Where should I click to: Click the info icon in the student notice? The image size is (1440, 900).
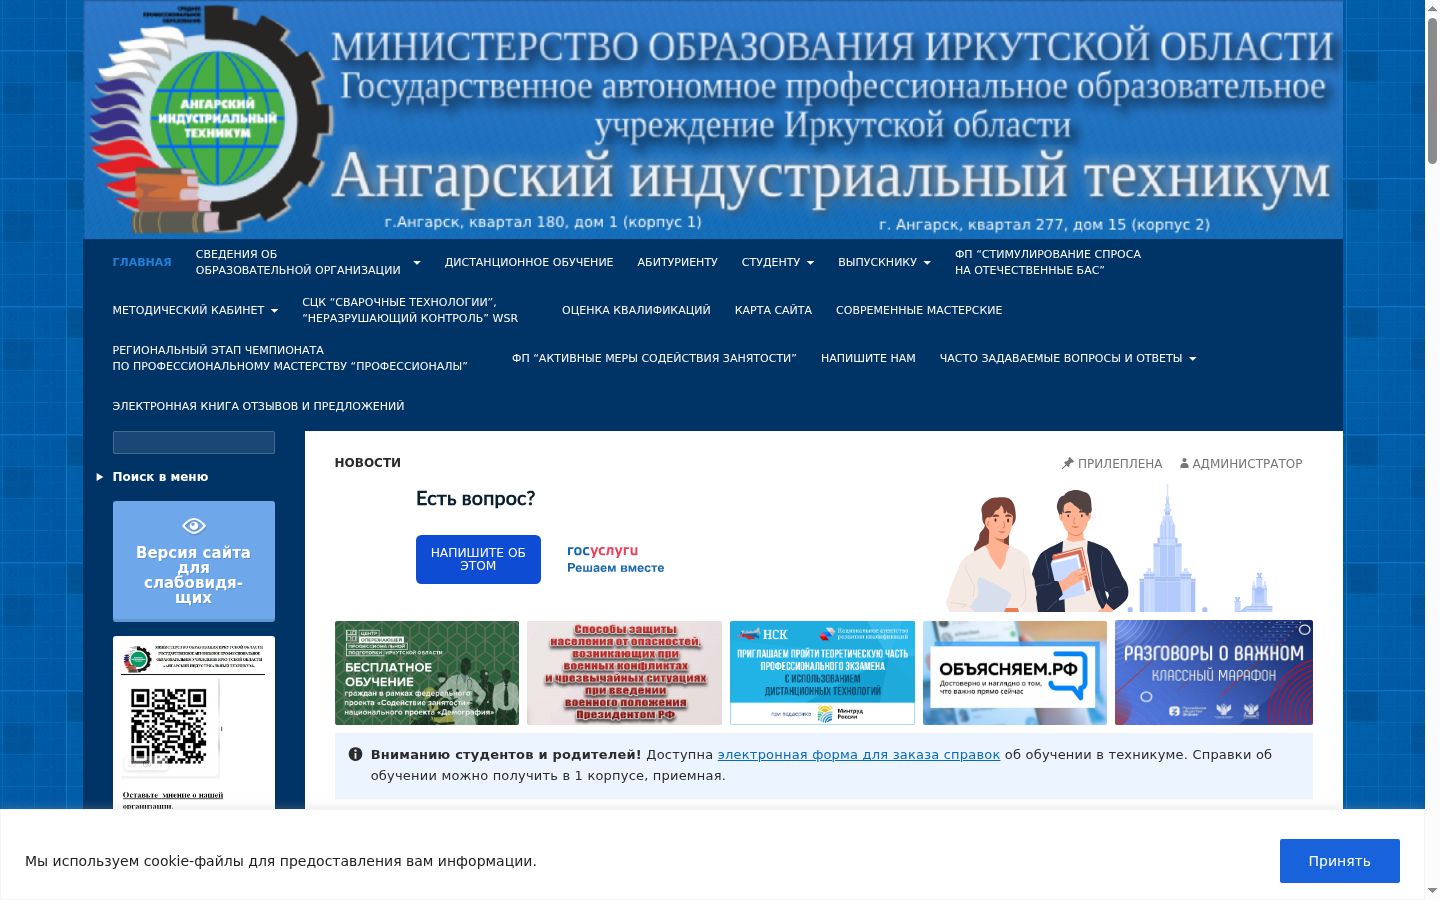point(355,754)
